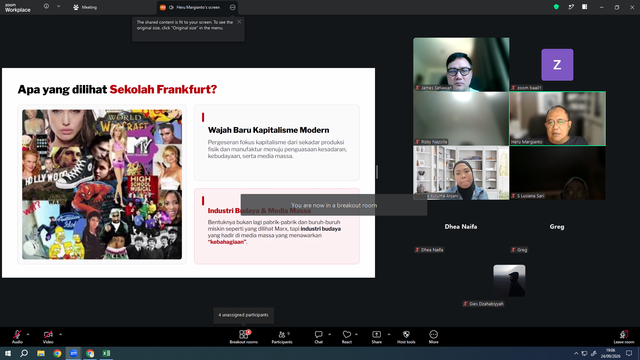
Task: Switch to the Meeting tab
Action: coord(85,7)
